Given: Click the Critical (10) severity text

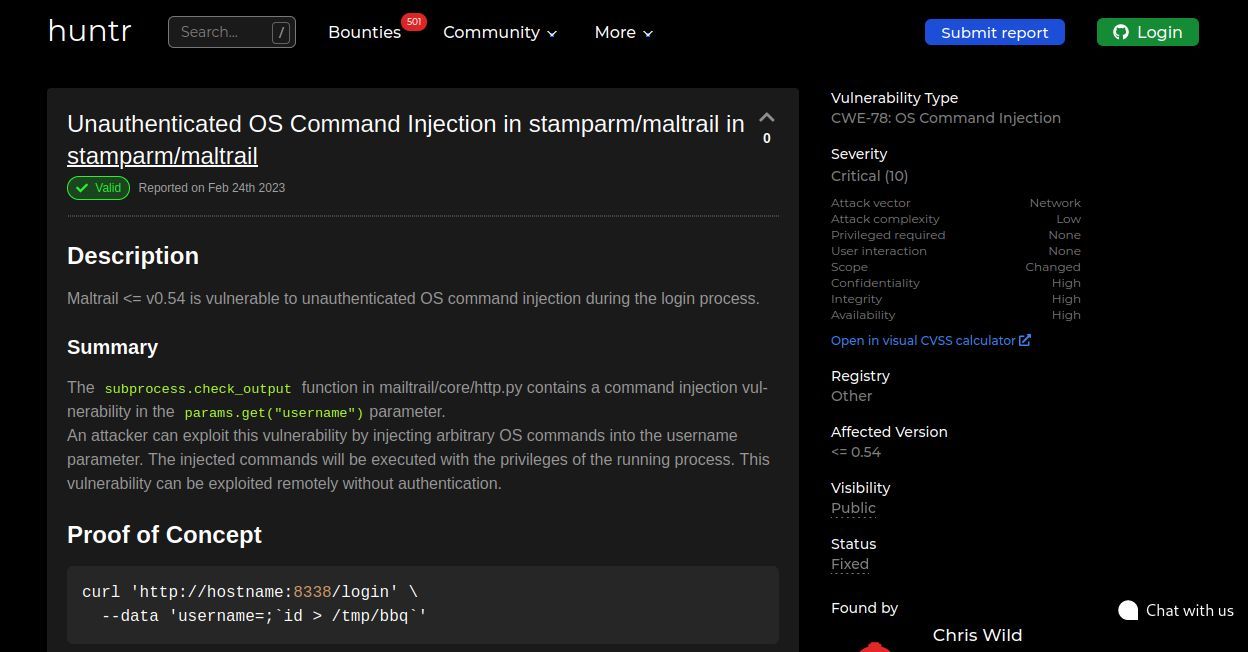Looking at the screenshot, I should [x=869, y=176].
